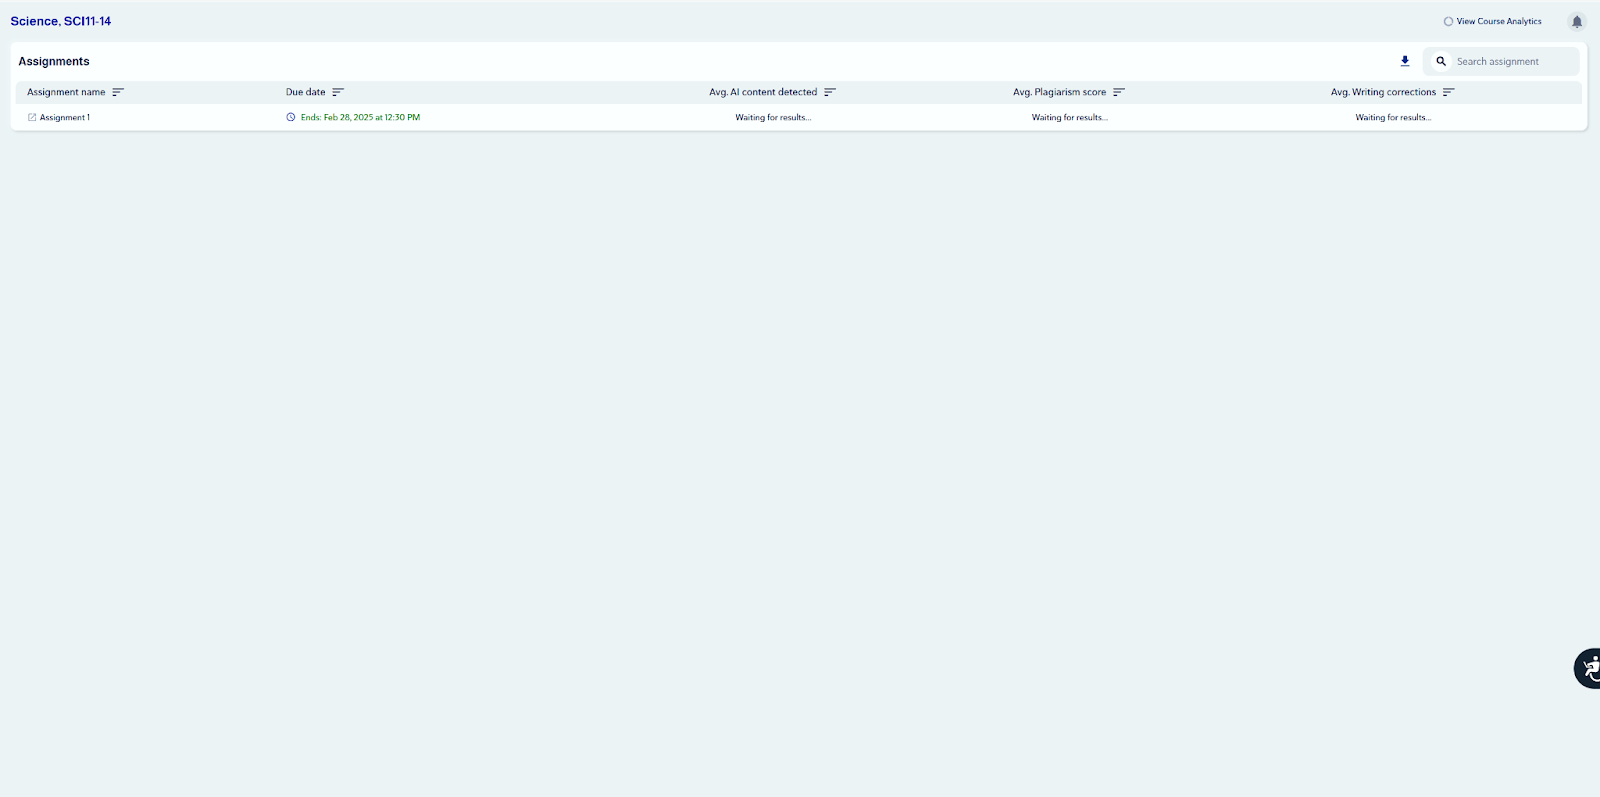
Task: Open the Science, SCI11-14 course title
Action: (61, 21)
